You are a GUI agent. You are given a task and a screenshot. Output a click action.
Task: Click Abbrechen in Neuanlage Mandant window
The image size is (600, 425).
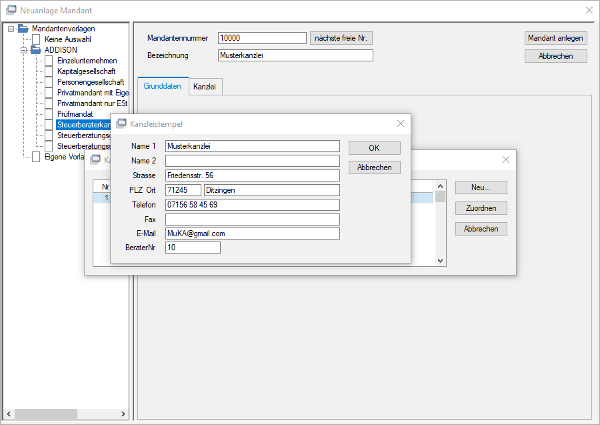(x=556, y=56)
